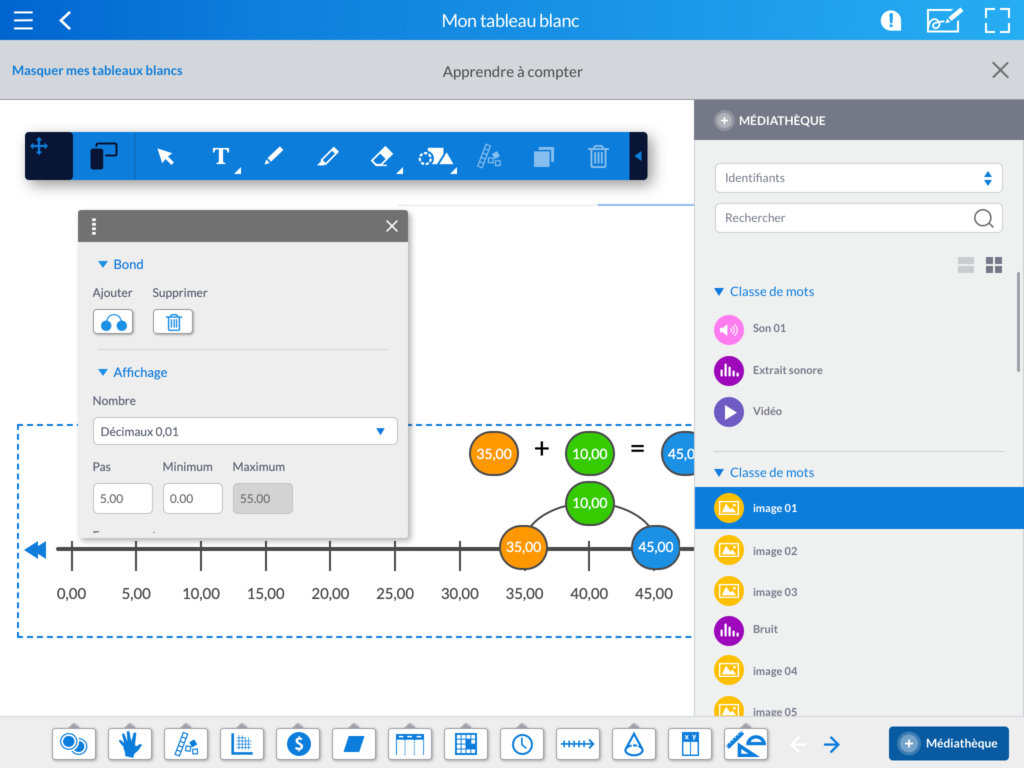The height and width of the screenshot is (768, 1024).
Task: Select the arrow pointer tool
Action: coord(166,156)
